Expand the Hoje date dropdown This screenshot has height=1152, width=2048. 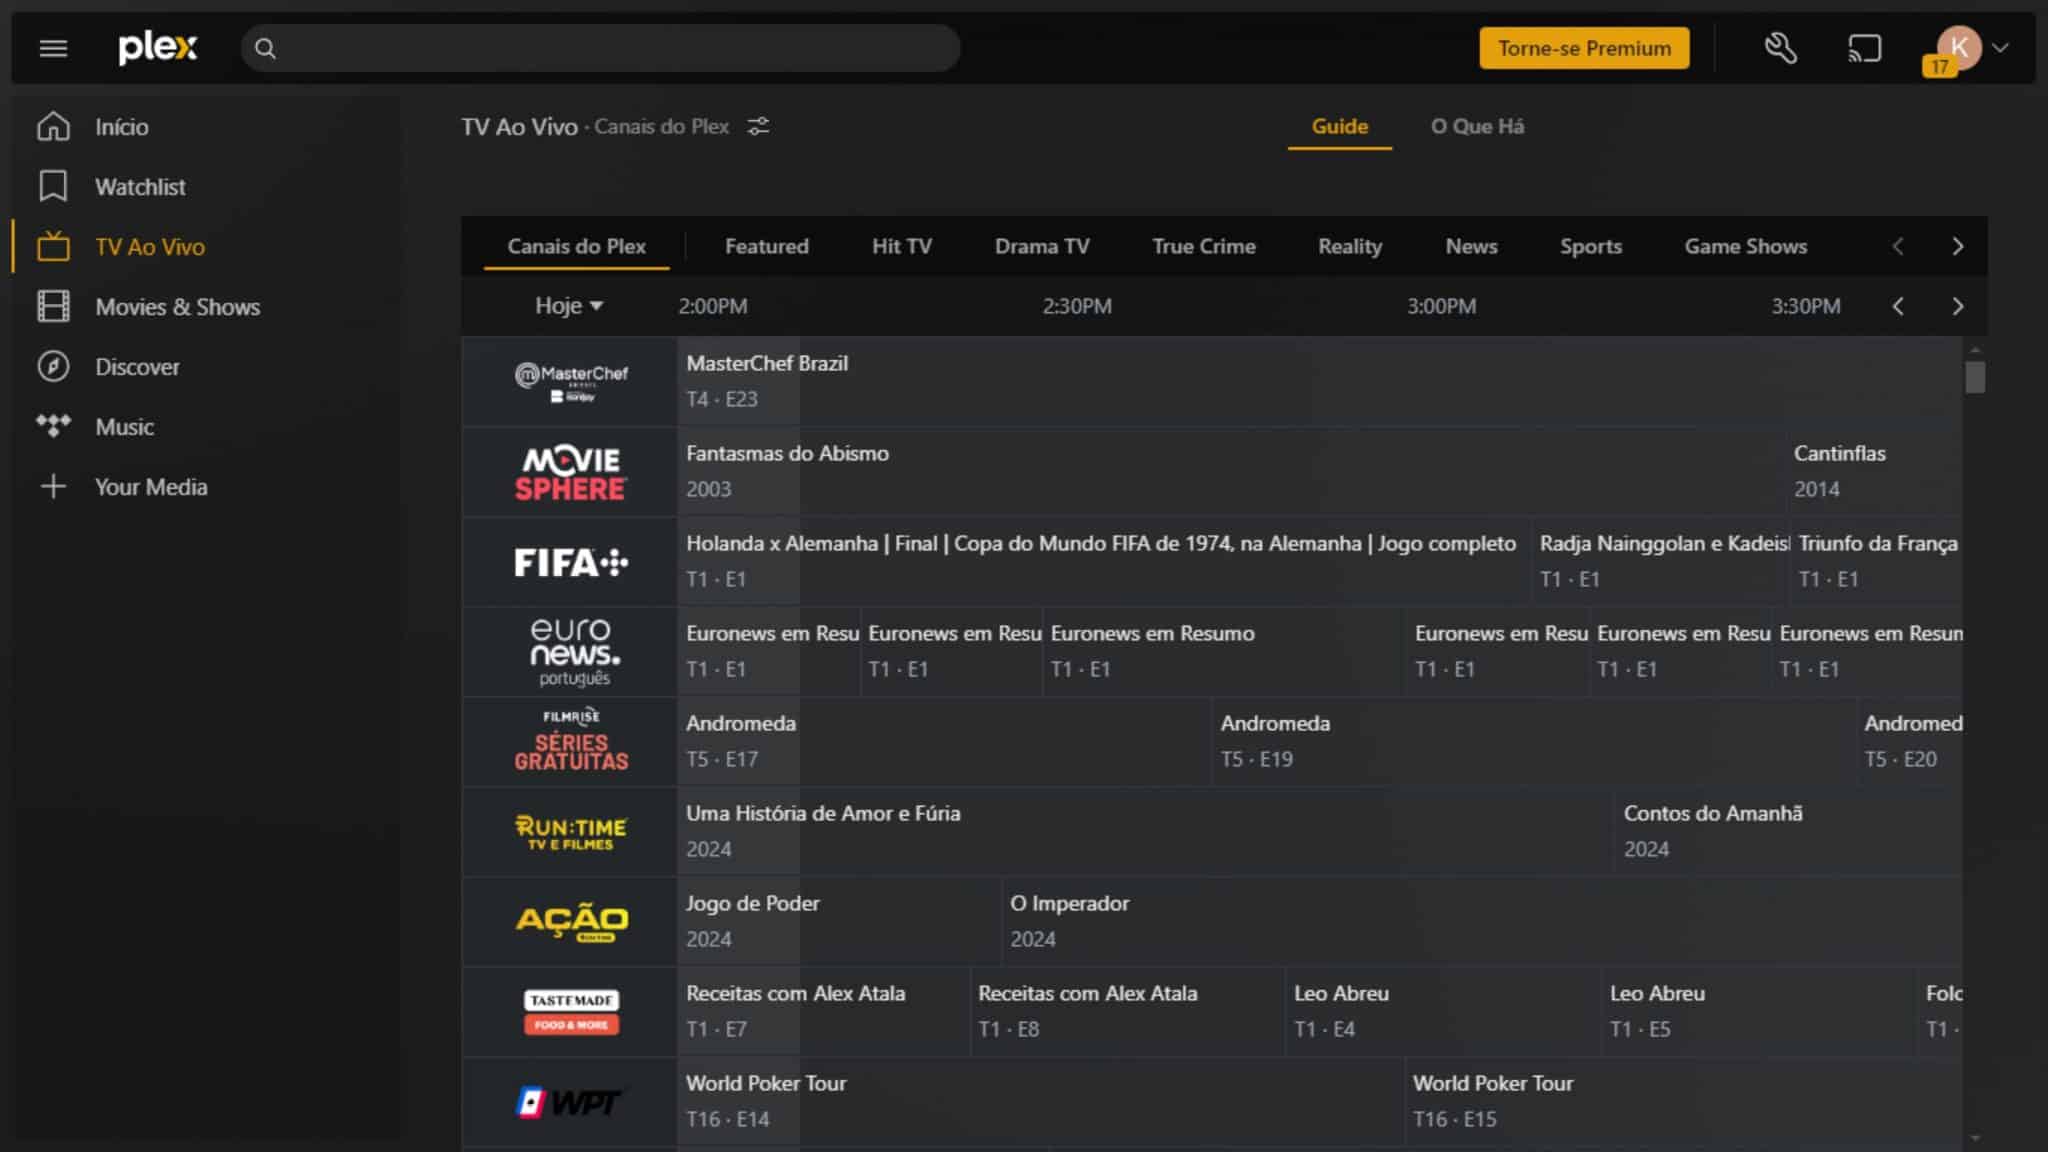pos(567,306)
